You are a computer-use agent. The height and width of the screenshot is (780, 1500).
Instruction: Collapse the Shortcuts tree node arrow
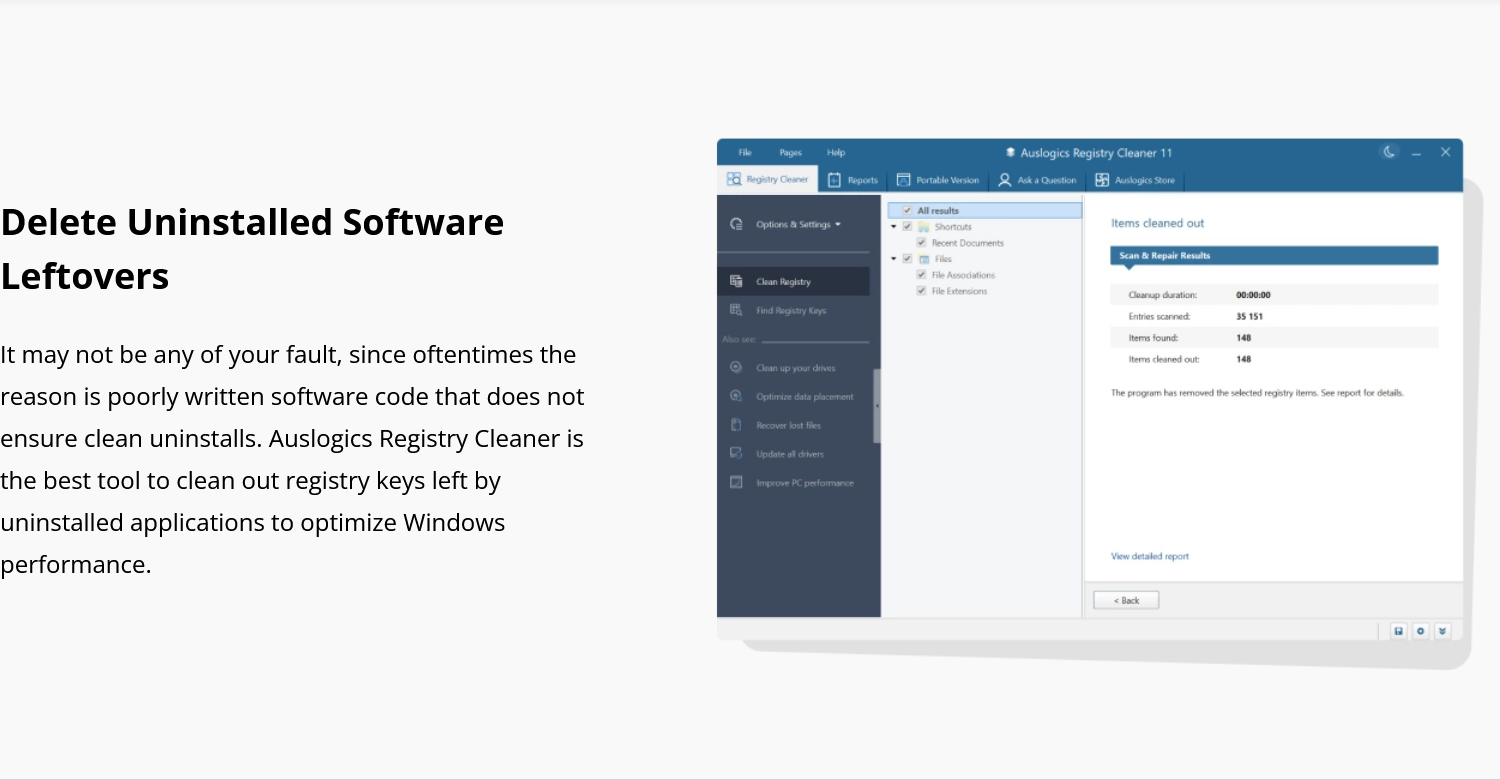point(894,227)
